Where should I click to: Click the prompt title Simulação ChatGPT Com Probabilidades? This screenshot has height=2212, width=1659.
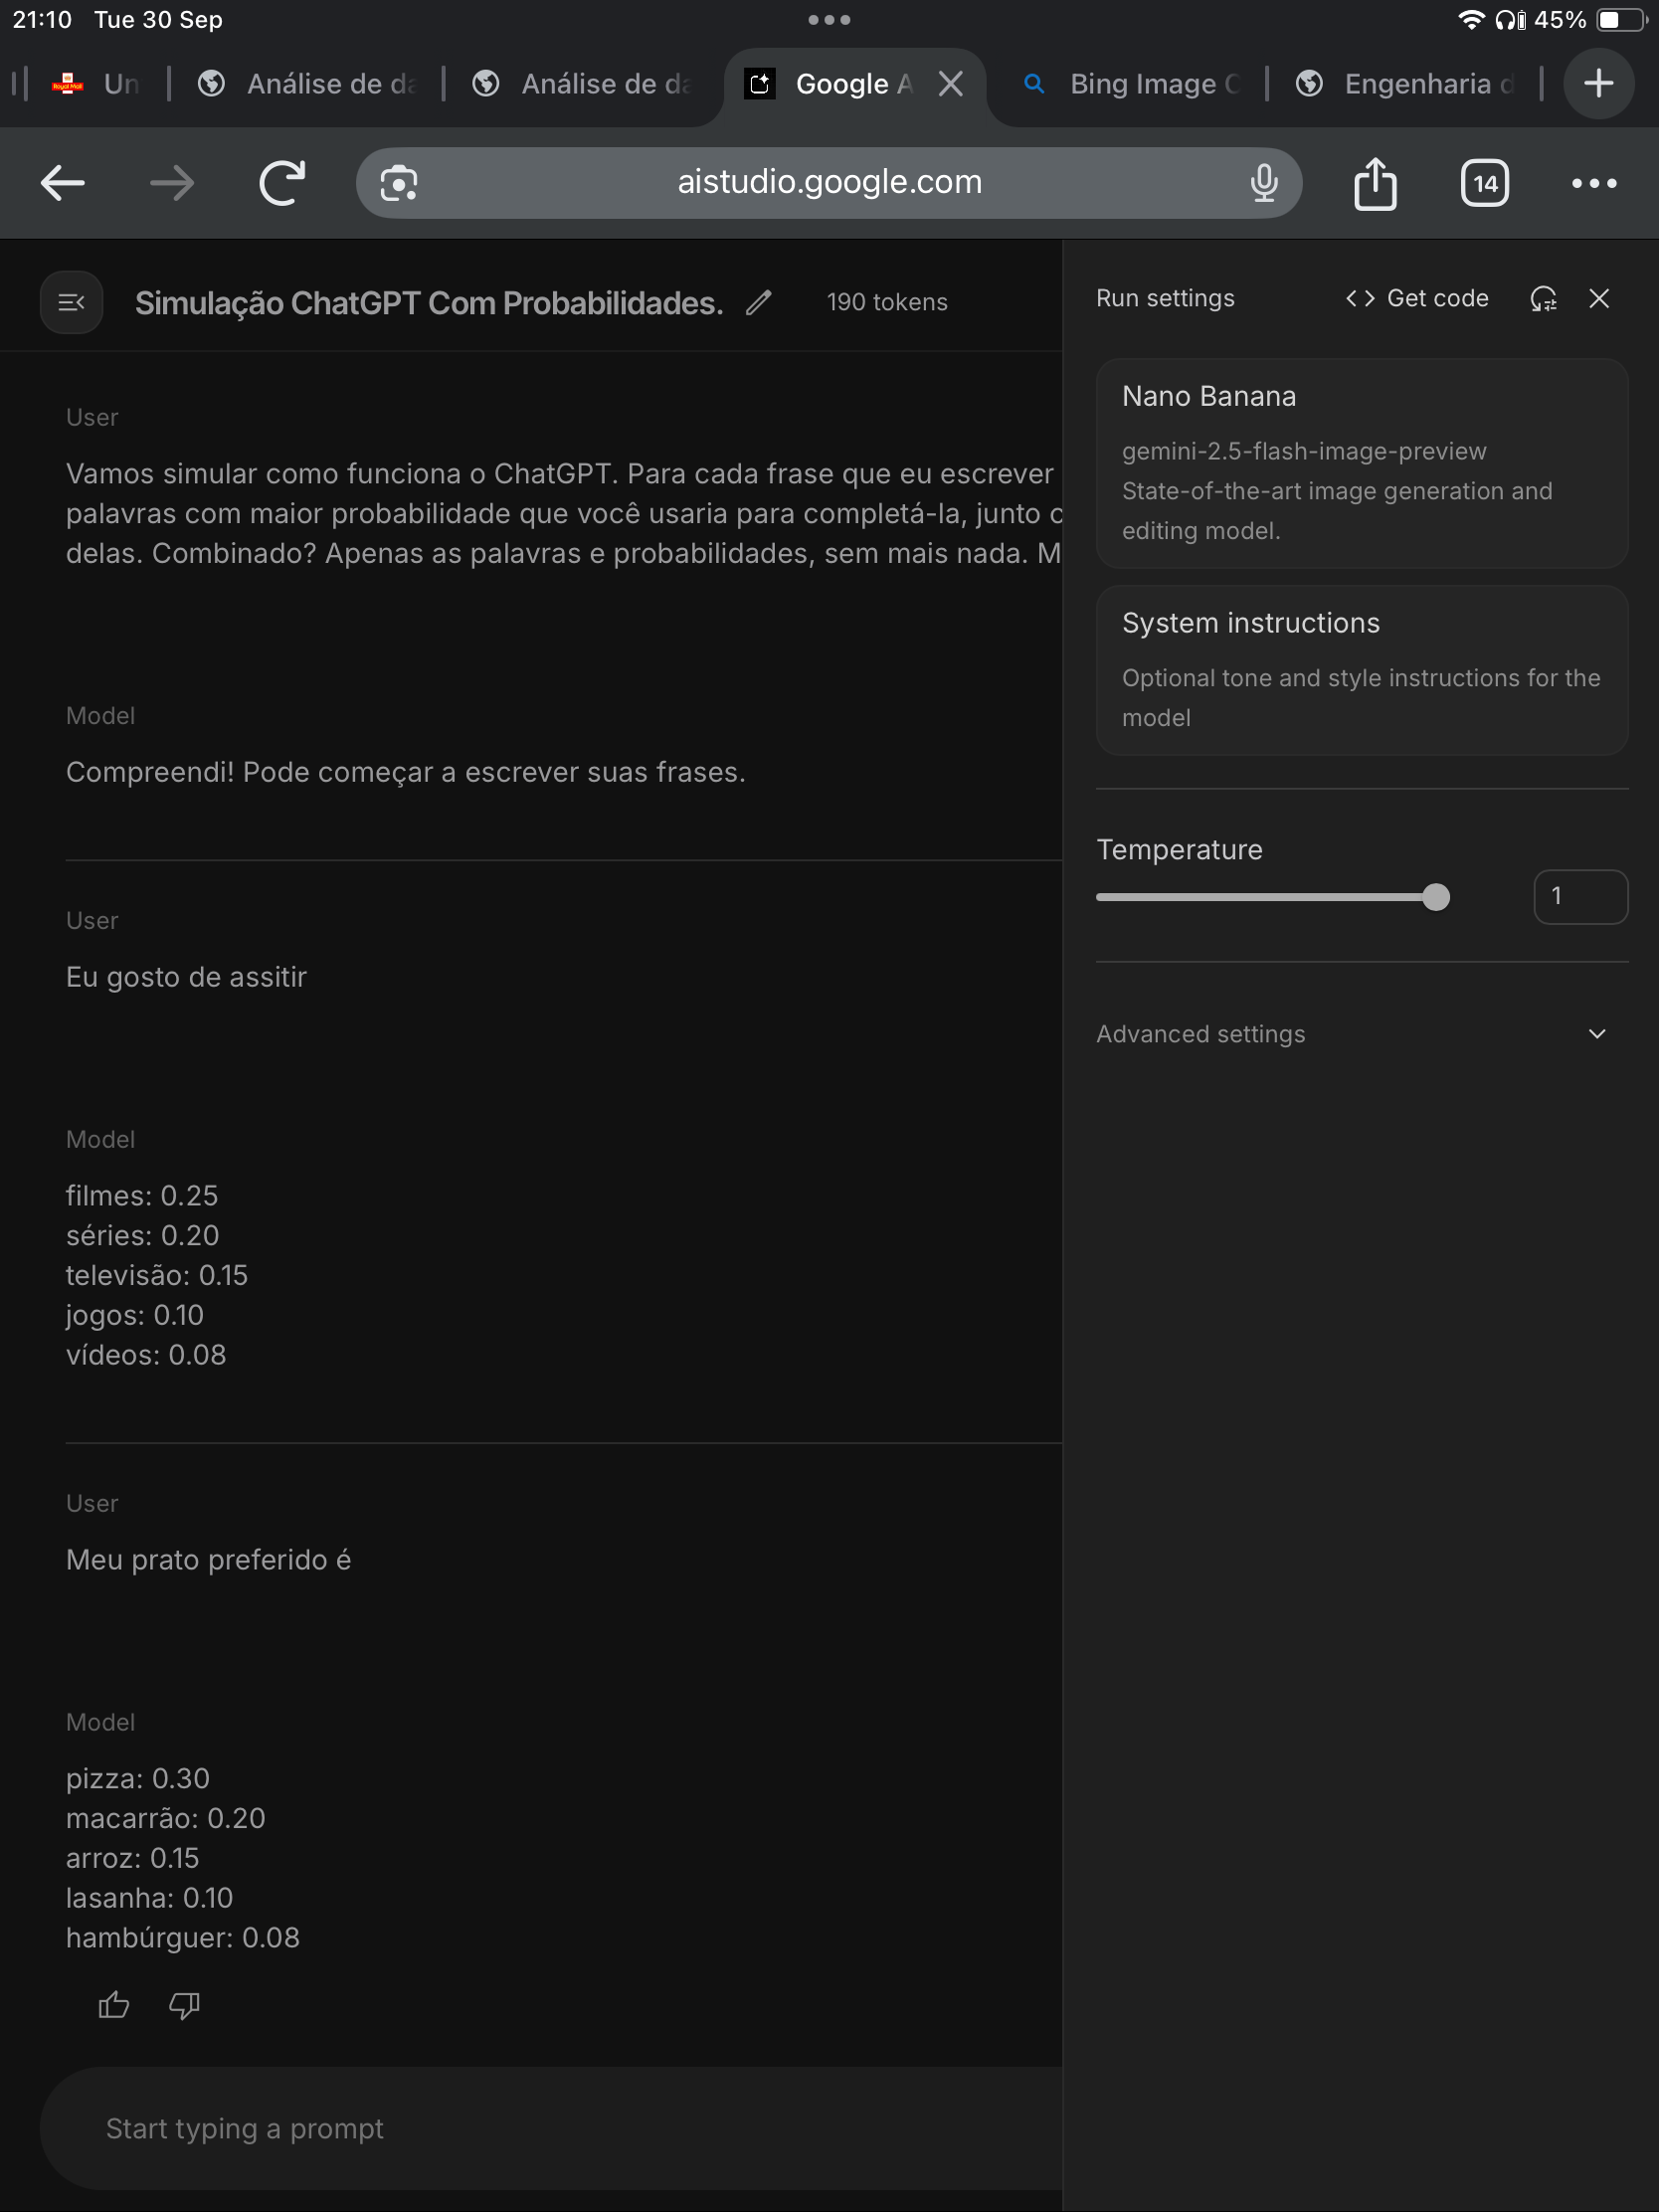click(429, 302)
